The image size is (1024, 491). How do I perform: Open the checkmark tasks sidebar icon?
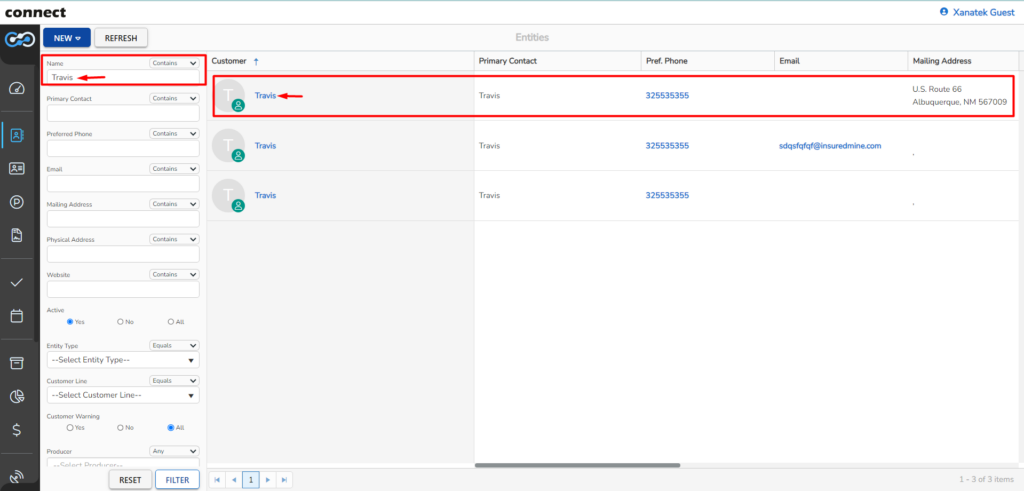pyautogui.click(x=17, y=283)
